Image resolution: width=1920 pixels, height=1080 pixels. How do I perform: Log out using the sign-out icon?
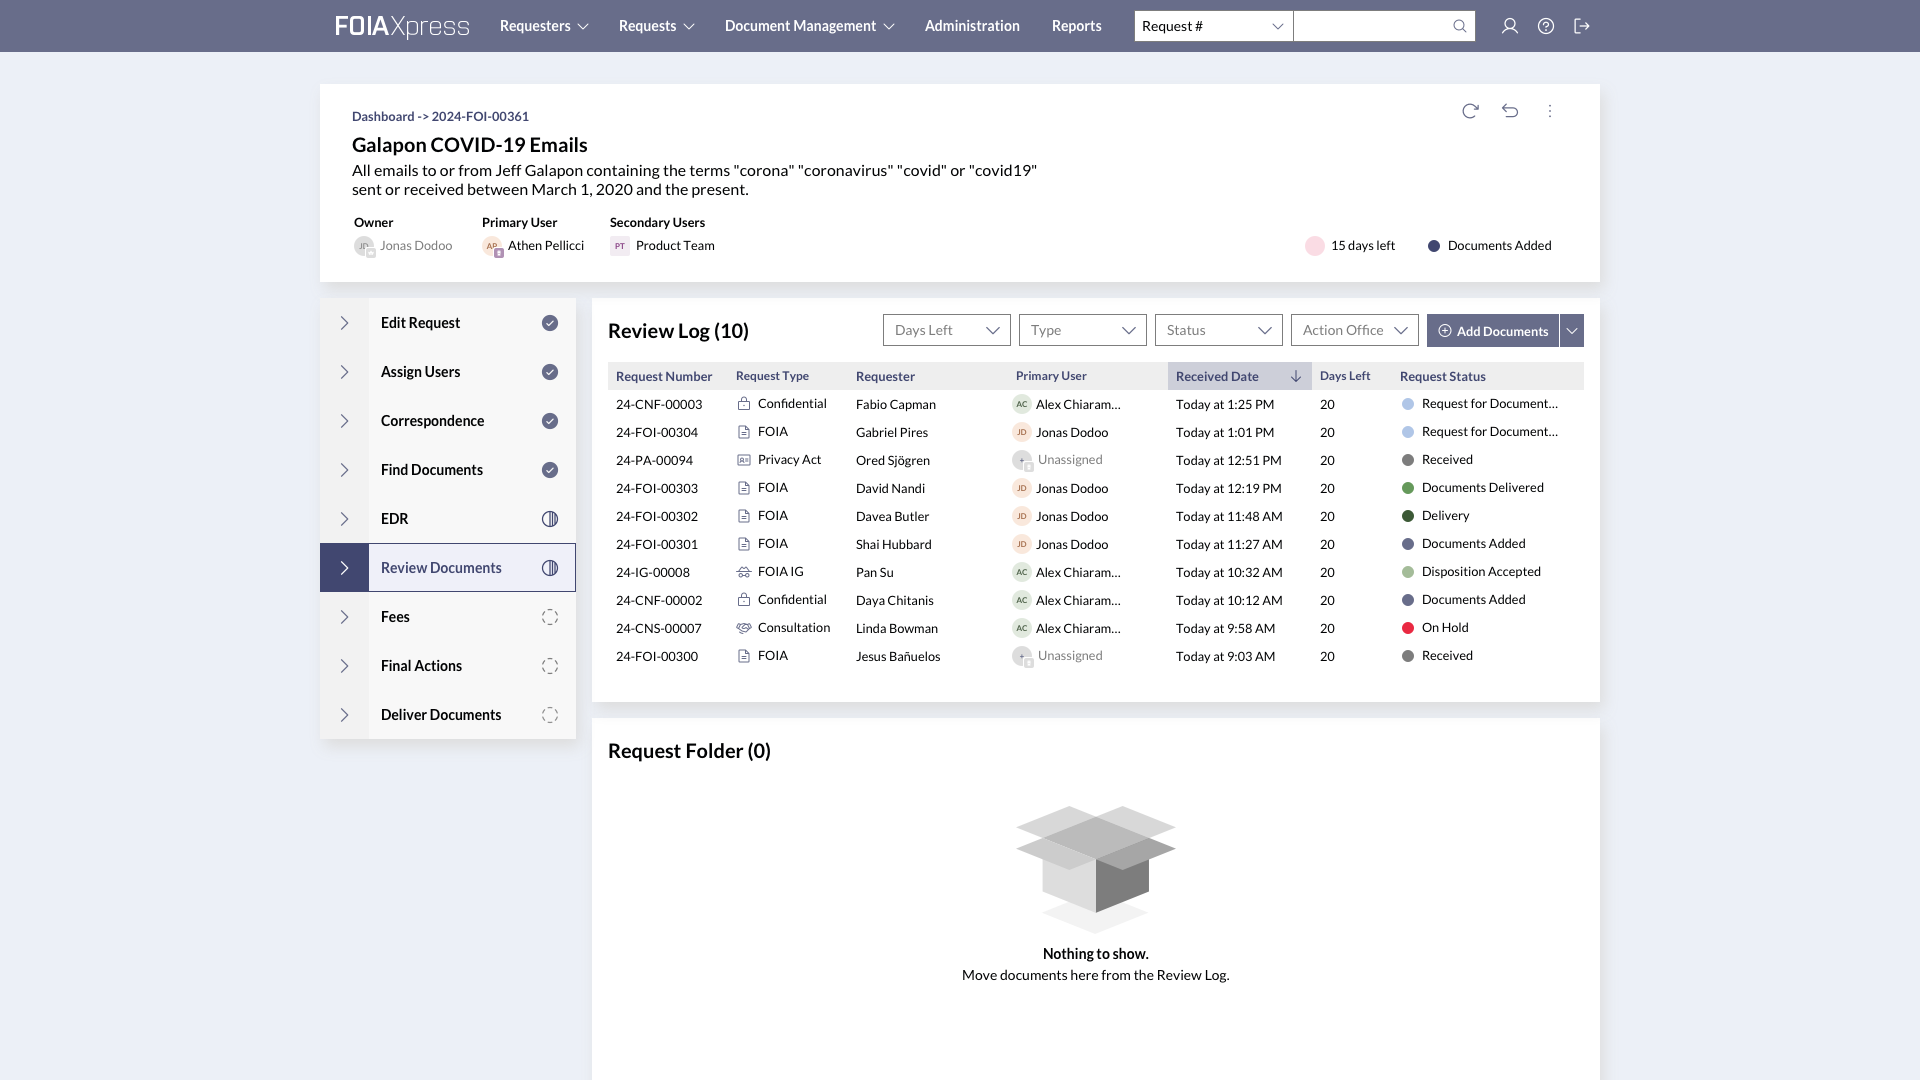tap(1583, 26)
